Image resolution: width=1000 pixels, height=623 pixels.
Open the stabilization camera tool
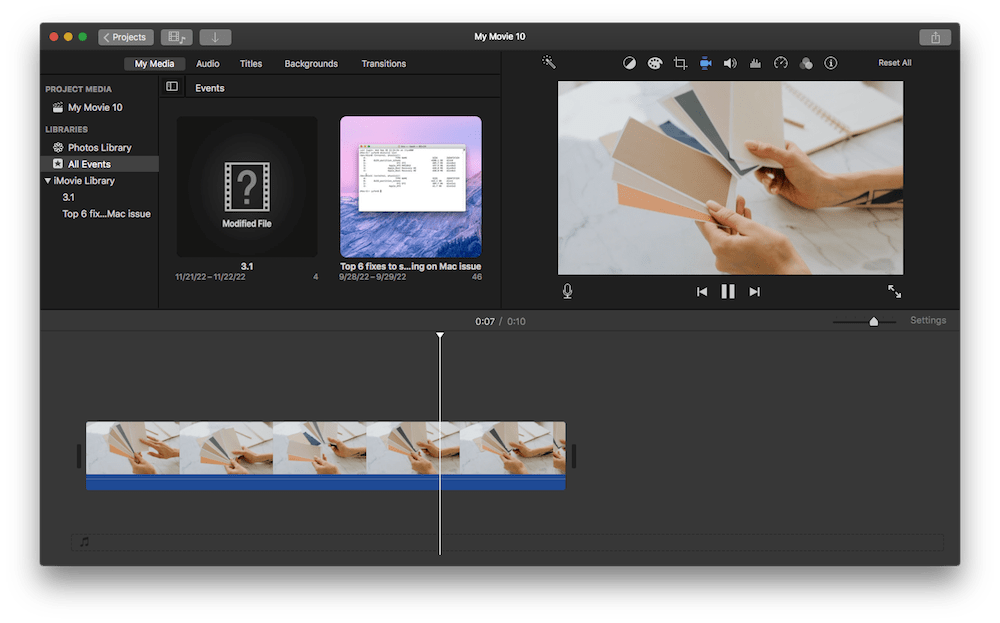coord(705,63)
